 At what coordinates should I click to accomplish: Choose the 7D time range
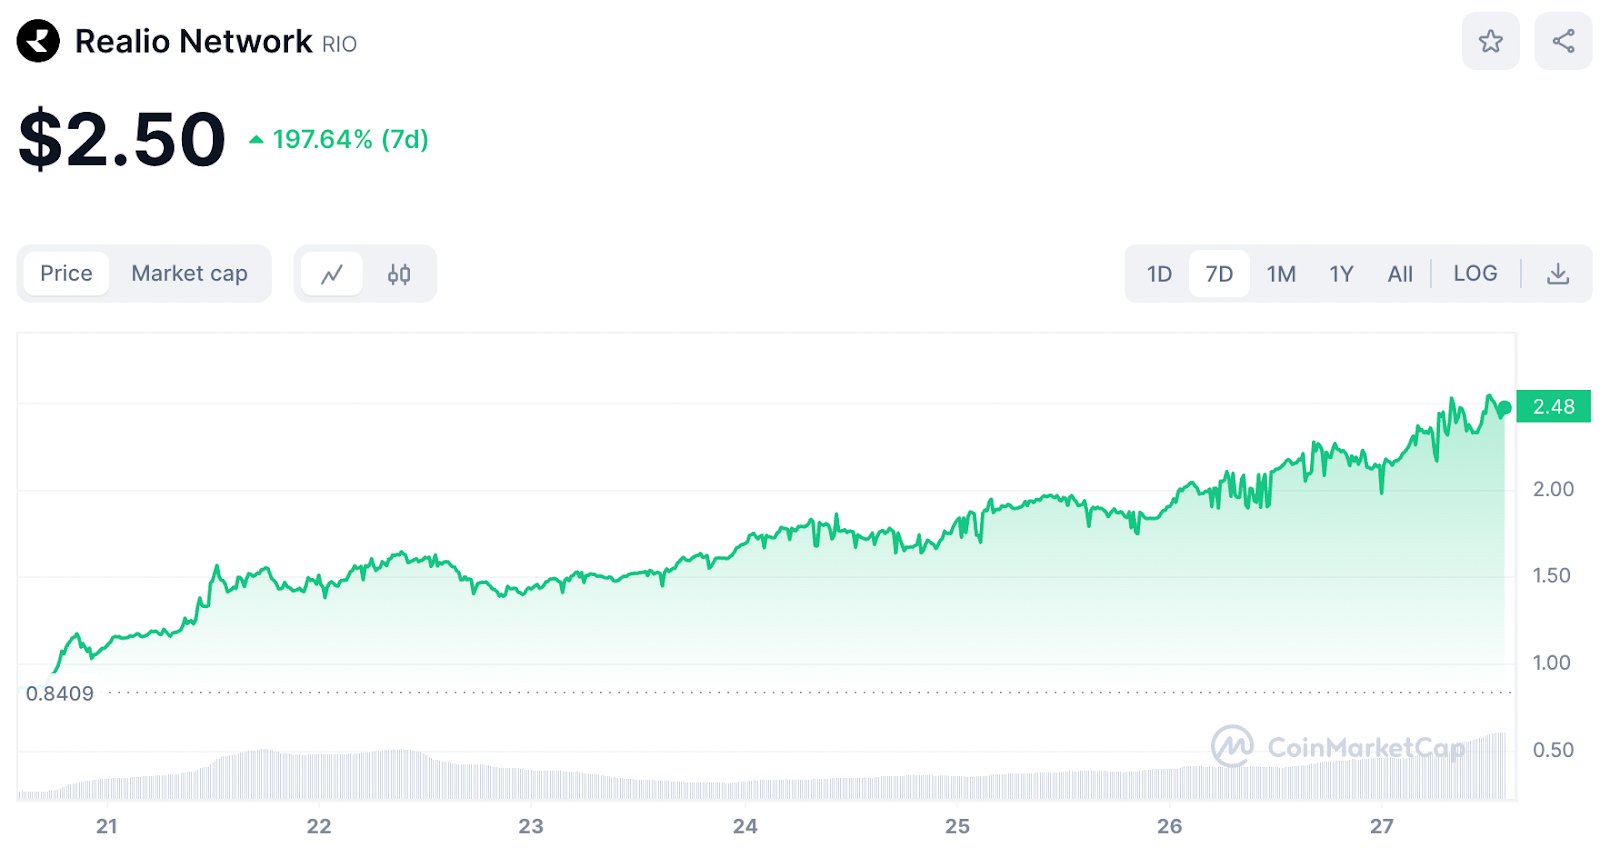click(x=1219, y=274)
